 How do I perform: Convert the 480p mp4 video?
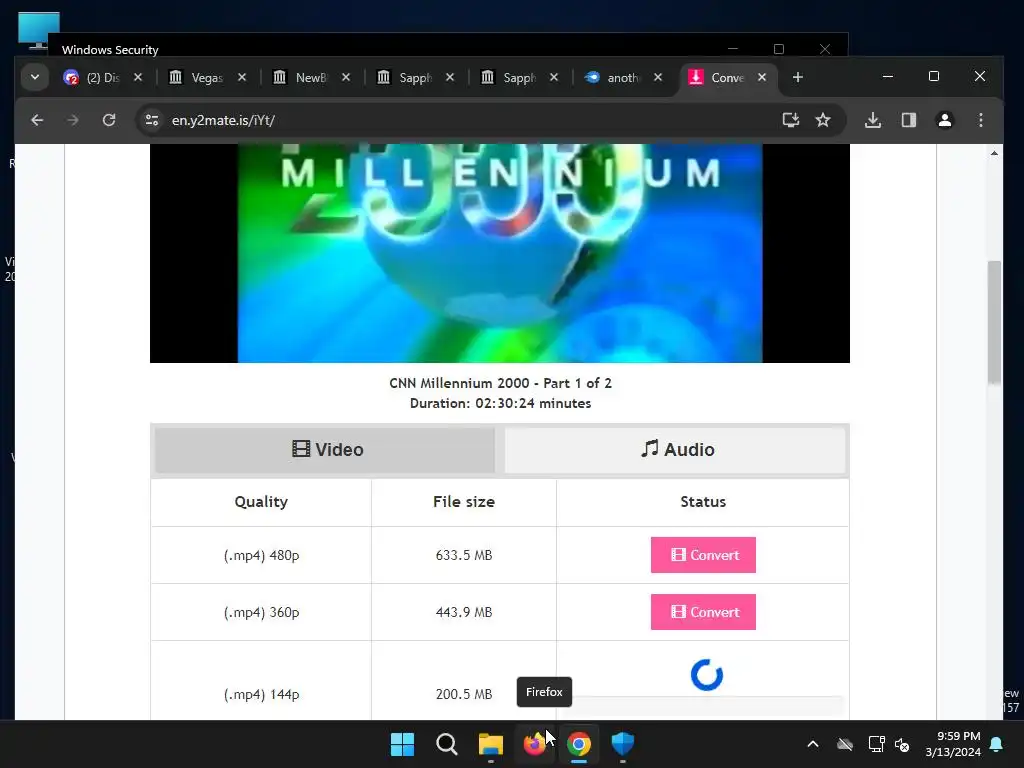pos(703,555)
